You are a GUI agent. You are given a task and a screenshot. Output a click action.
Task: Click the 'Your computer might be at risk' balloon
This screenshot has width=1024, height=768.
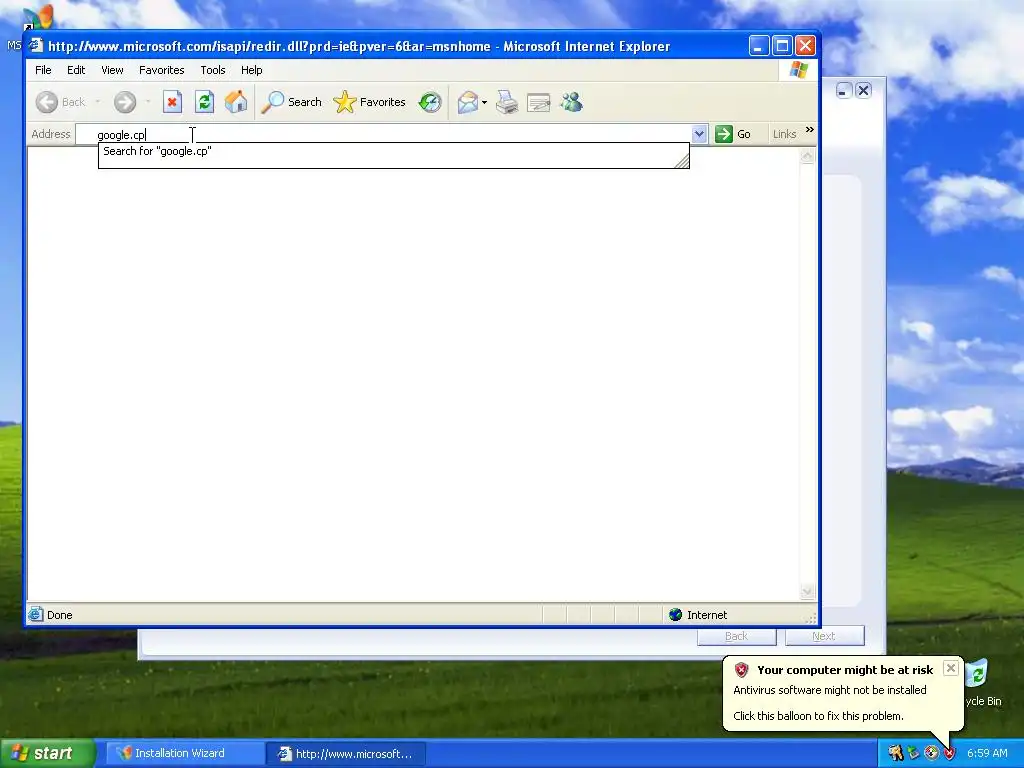pos(843,693)
